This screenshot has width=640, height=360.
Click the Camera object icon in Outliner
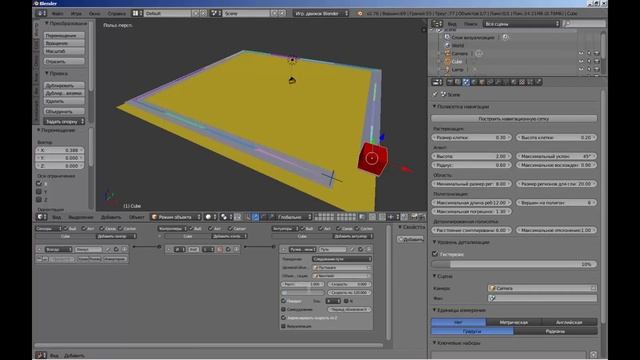(447, 53)
